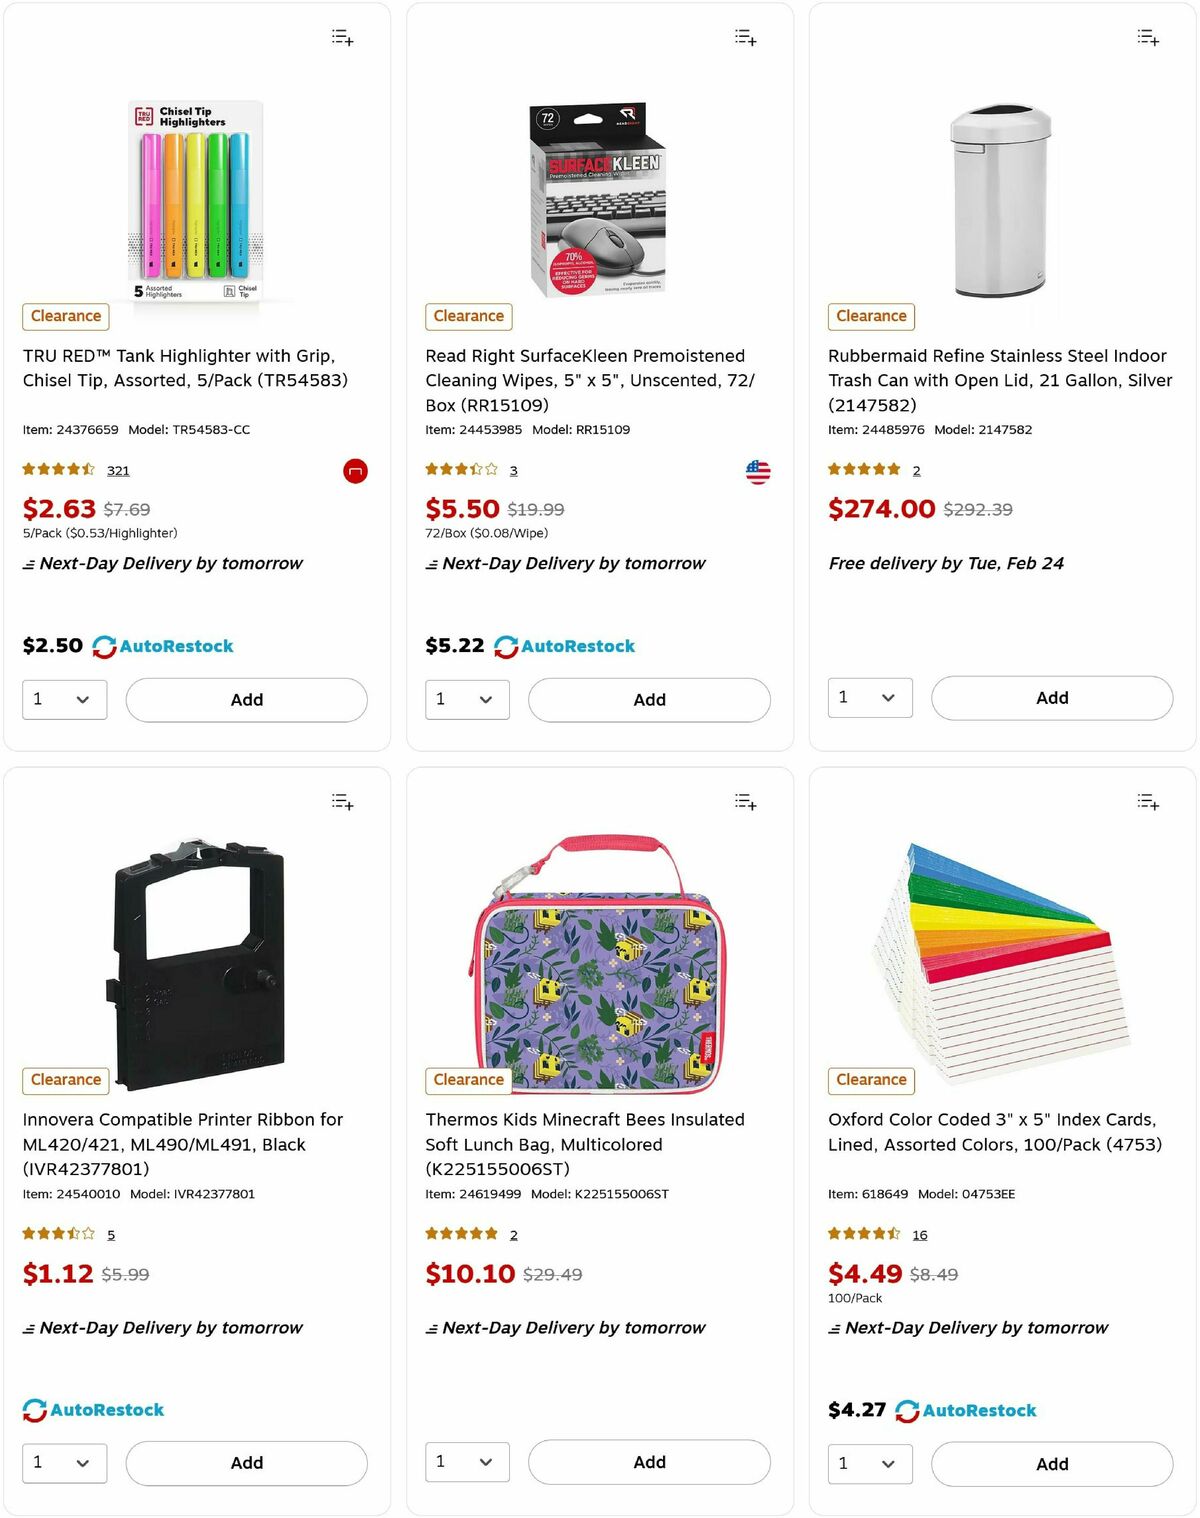Add the SurfaceKleen cleaning wipes to cart
The image size is (1200, 1518).
648,700
